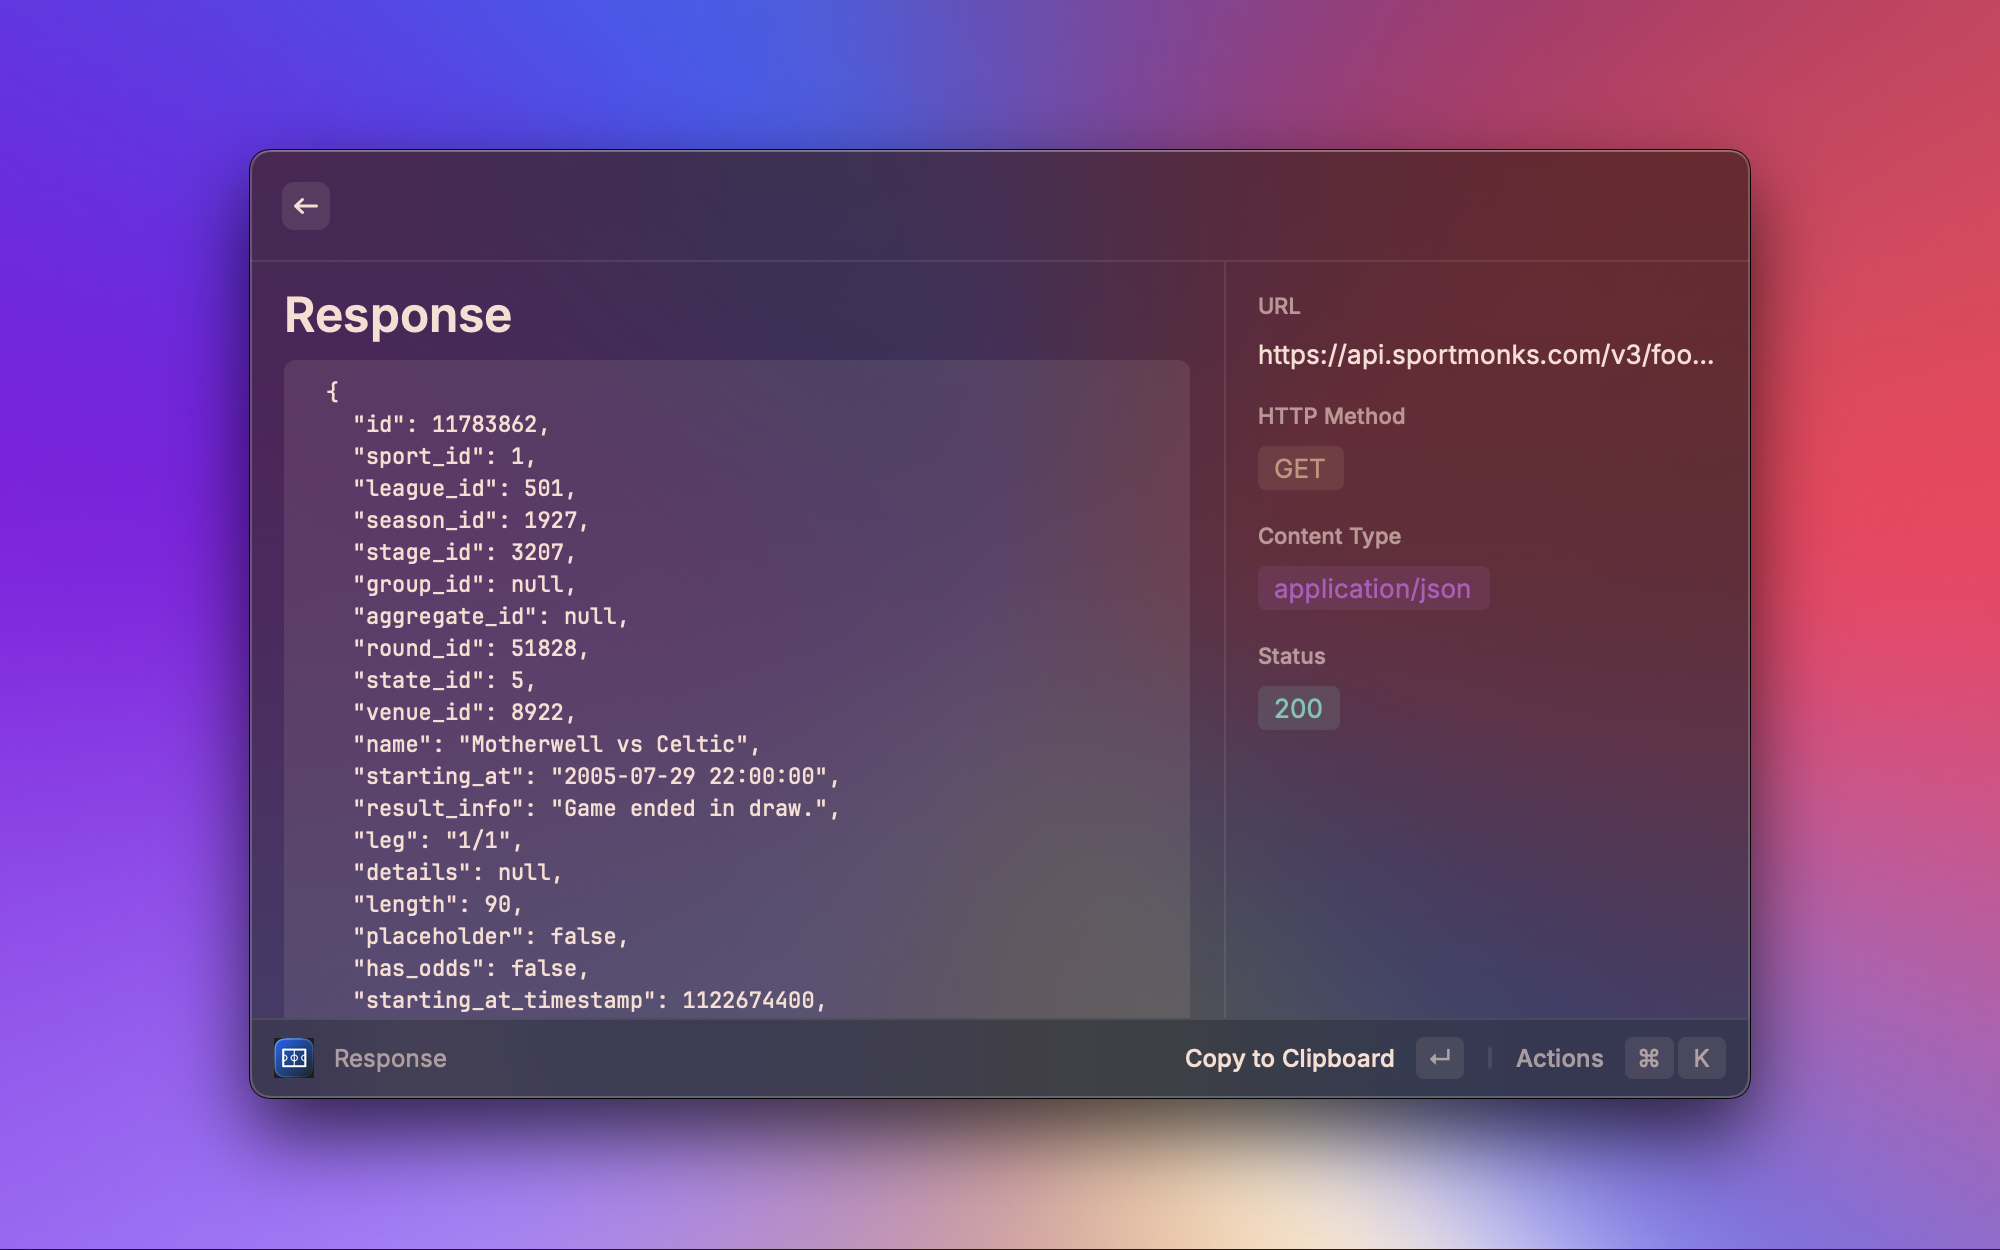Click the "Game ended in draw." result line
Image resolution: width=2000 pixels, height=1250 pixels.
pyautogui.click(x=596, y=808)
